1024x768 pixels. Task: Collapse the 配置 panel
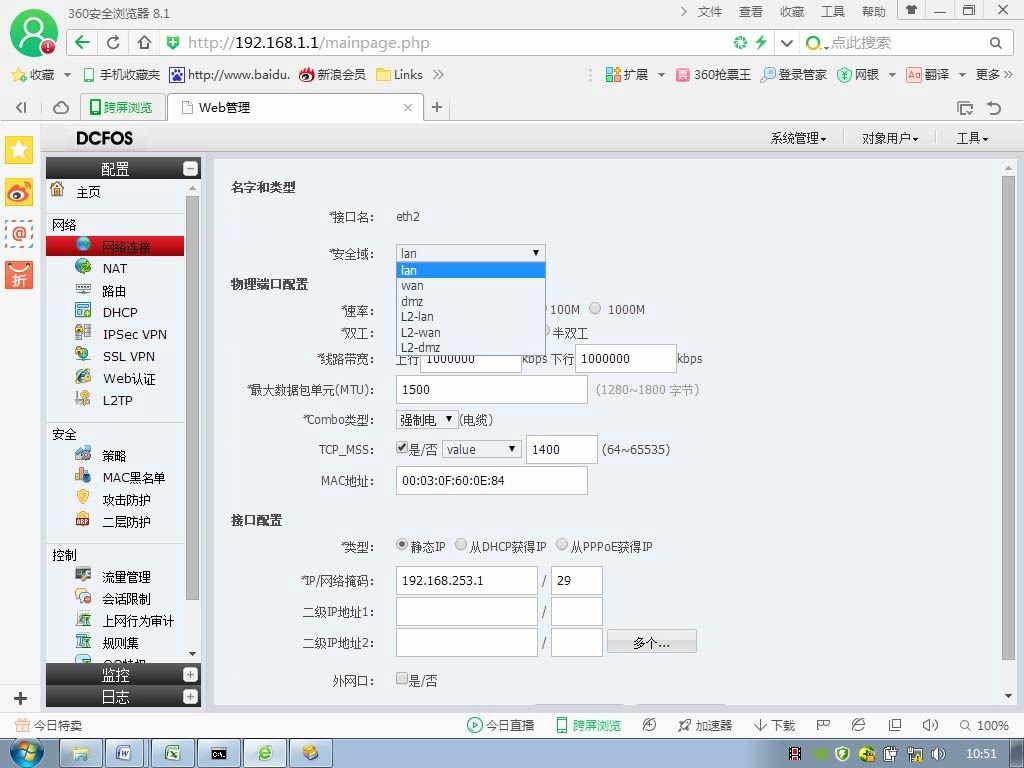[190, 168]
